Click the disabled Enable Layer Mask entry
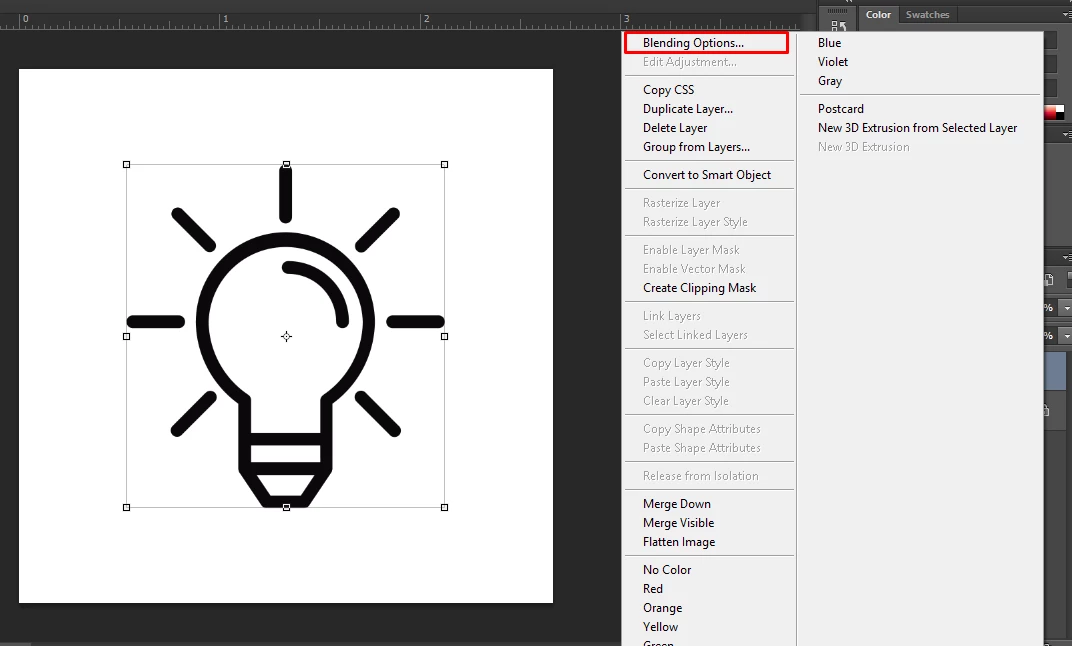 (691, 250)
